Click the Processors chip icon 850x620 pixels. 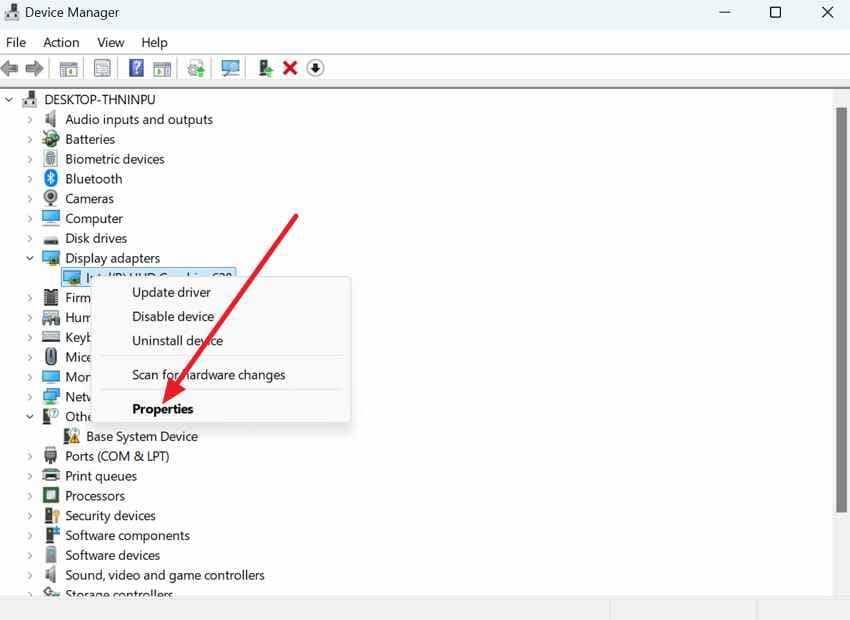tap(51, 495)
